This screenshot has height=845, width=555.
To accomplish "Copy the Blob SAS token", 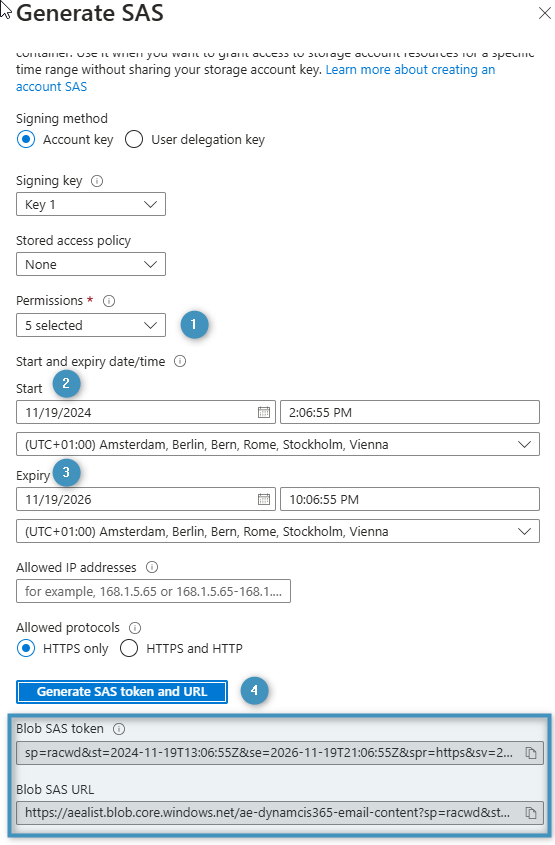I will click(531, 753).
